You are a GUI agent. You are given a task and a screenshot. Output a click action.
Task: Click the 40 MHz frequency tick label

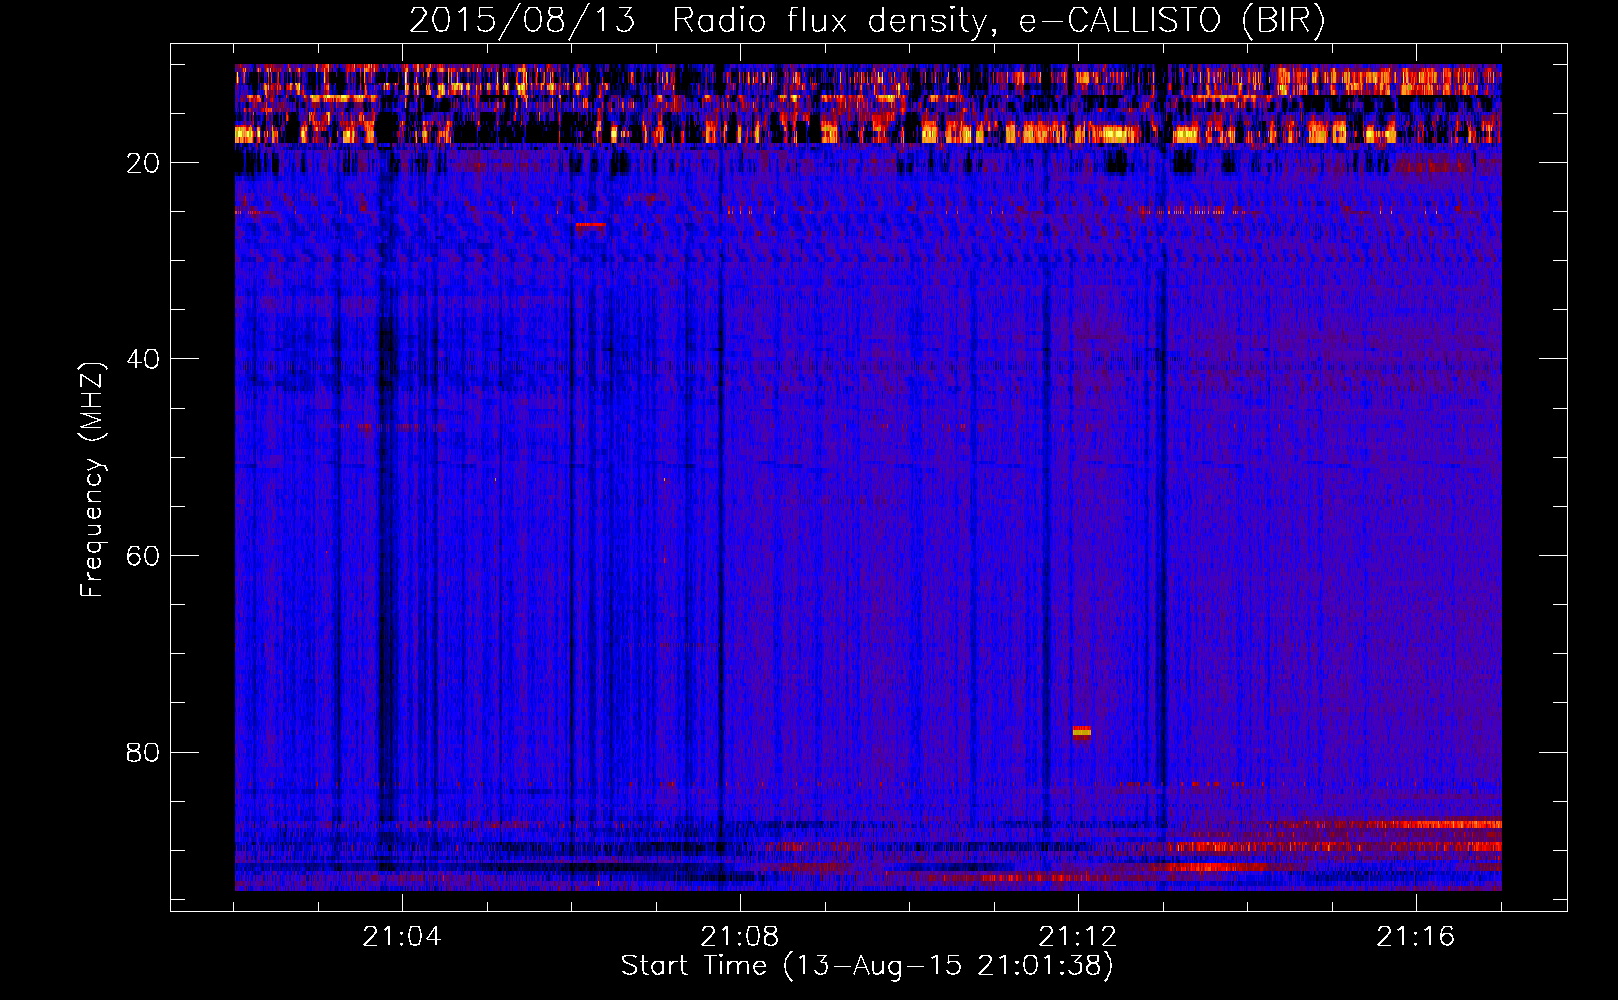pos(143,359)
